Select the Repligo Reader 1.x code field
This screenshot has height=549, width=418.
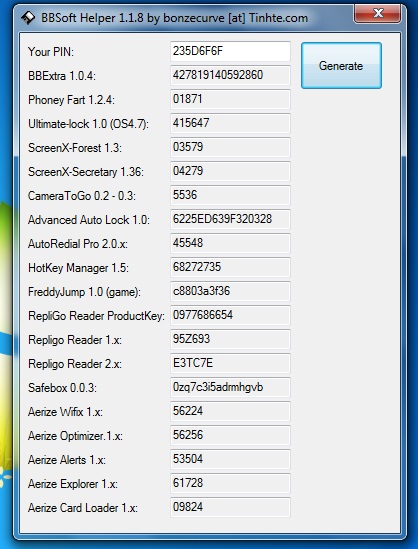(230, 339)
